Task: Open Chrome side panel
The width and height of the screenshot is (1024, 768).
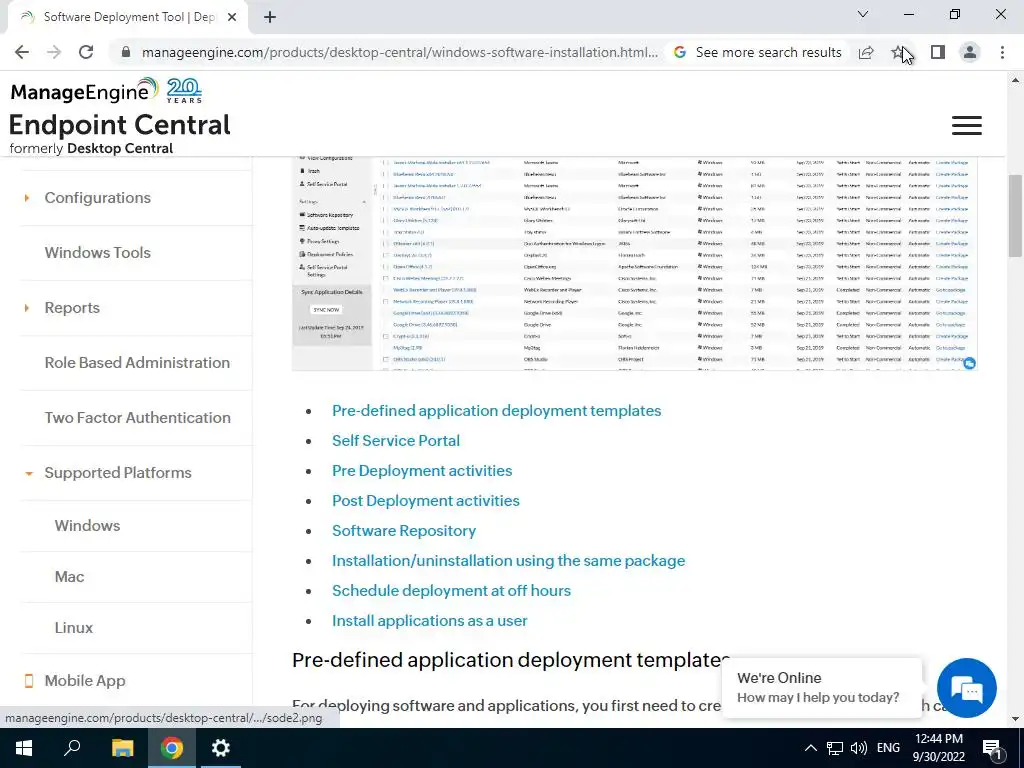Action: click(937, 52)
